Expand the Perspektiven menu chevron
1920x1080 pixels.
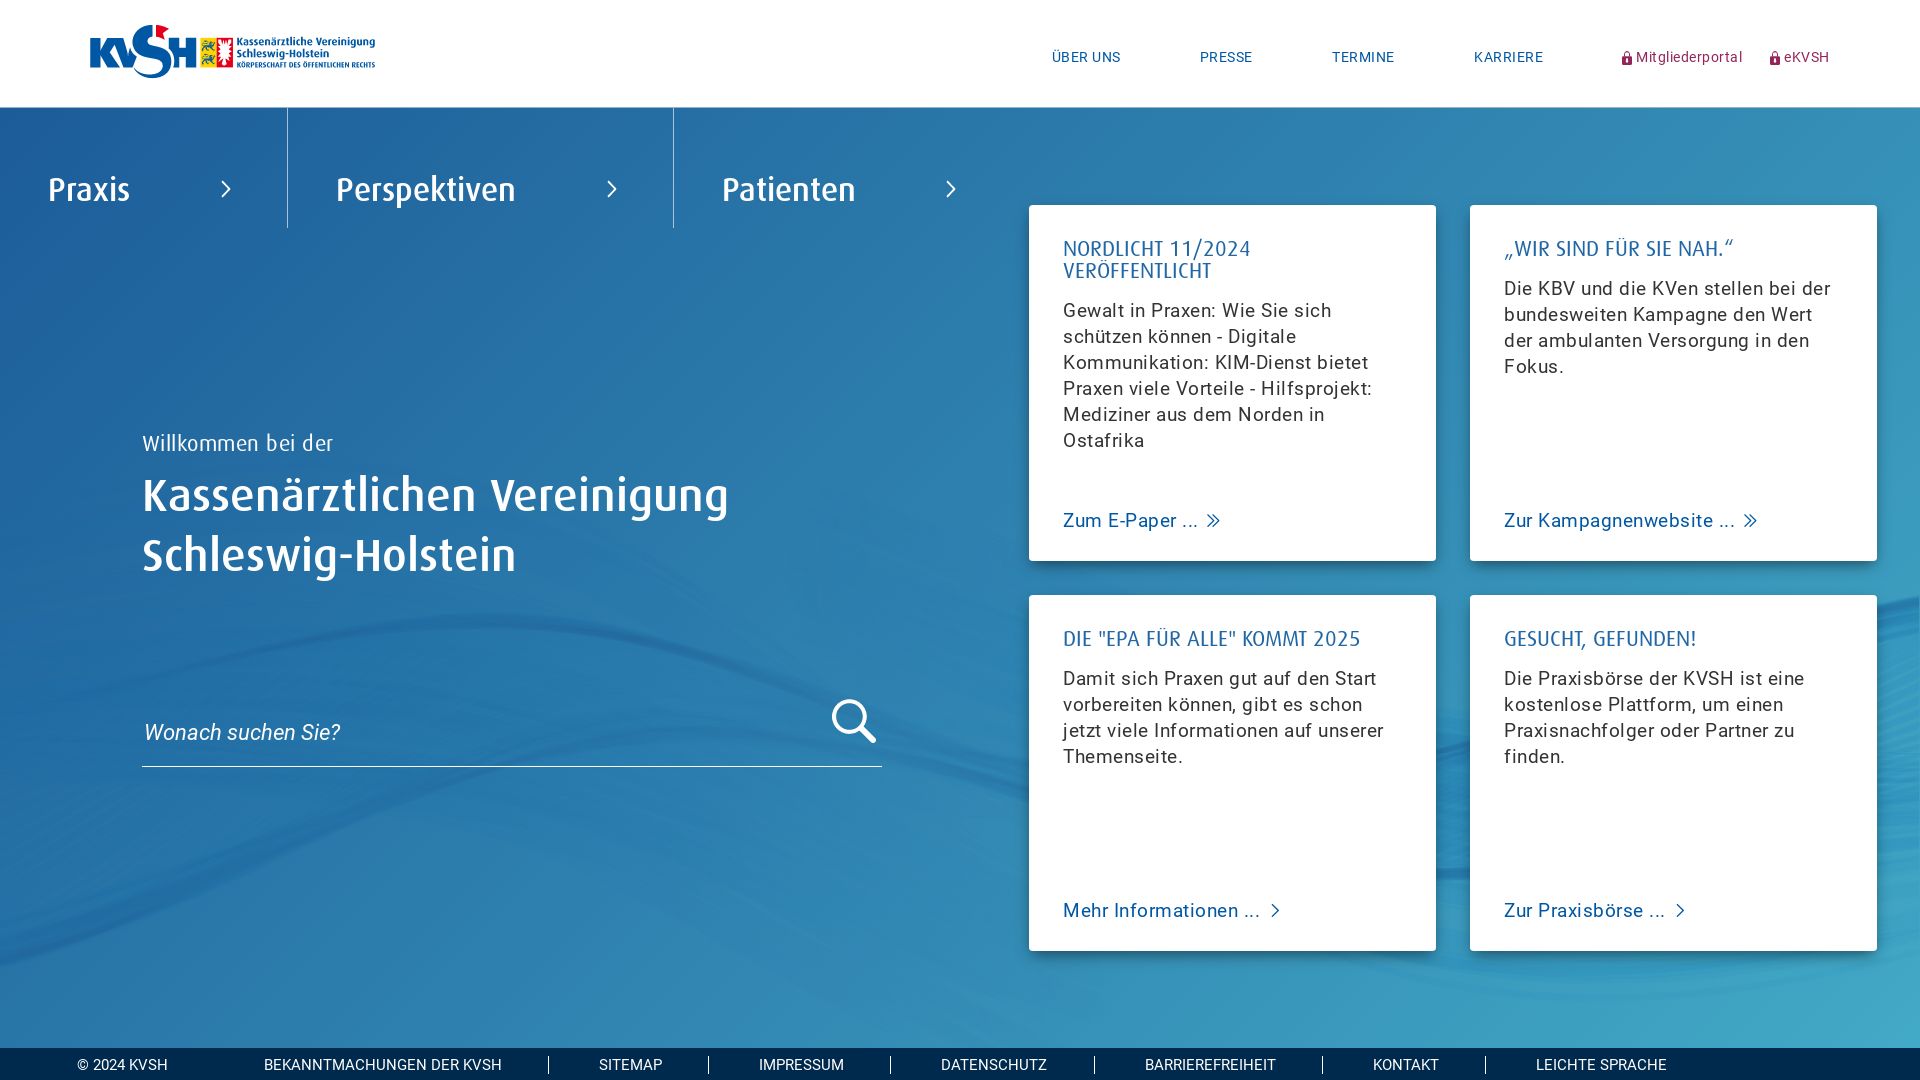click(x=612, y=189)
